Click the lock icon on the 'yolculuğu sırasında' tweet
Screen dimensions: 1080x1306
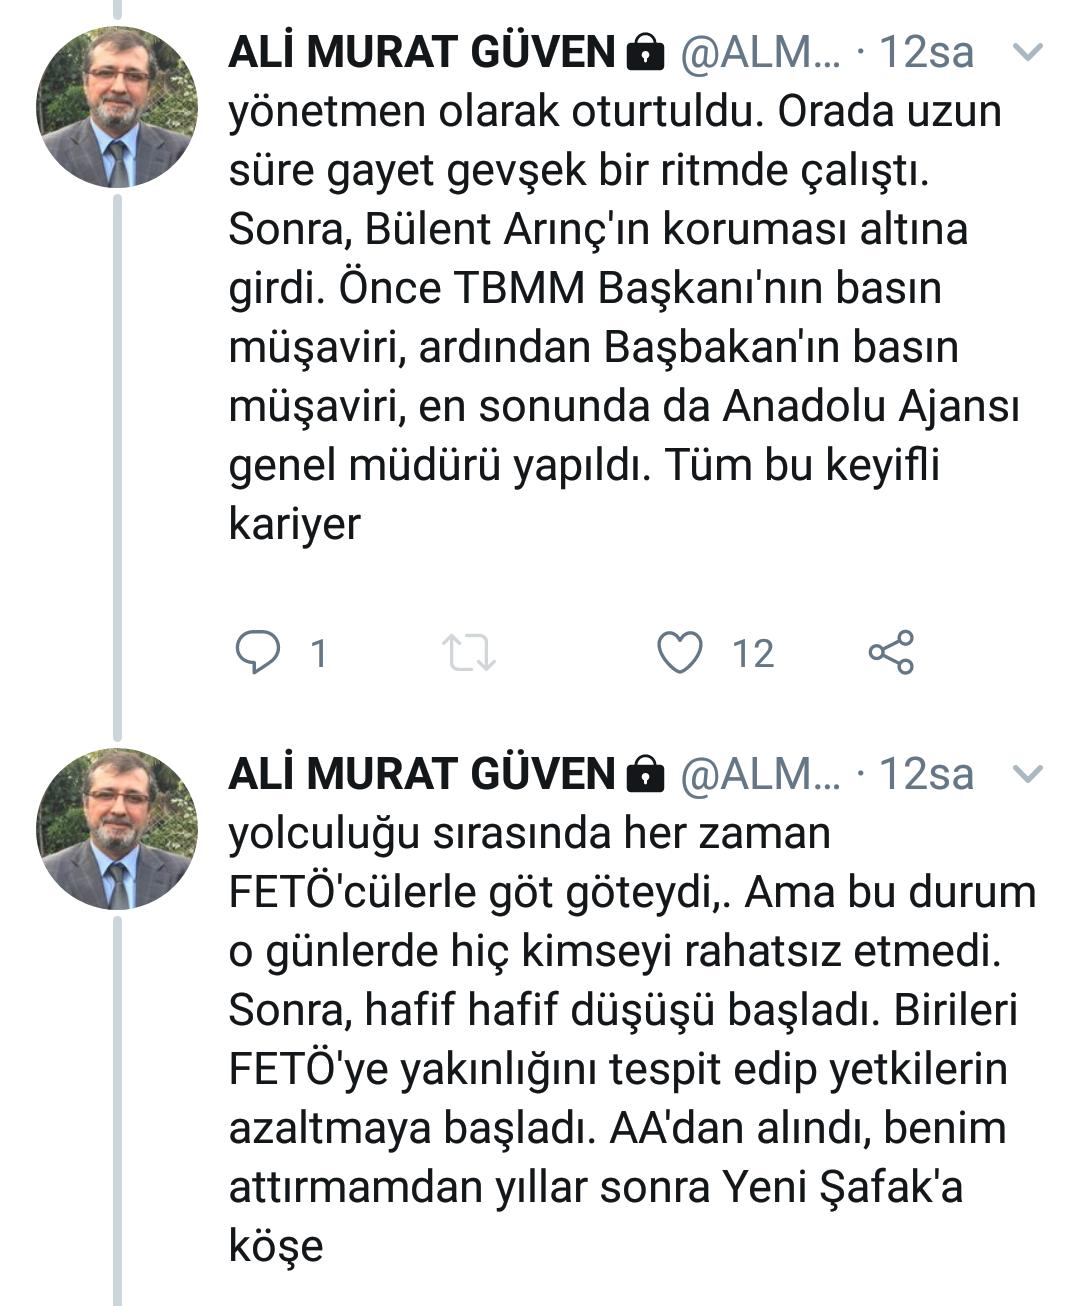point(645,774)
